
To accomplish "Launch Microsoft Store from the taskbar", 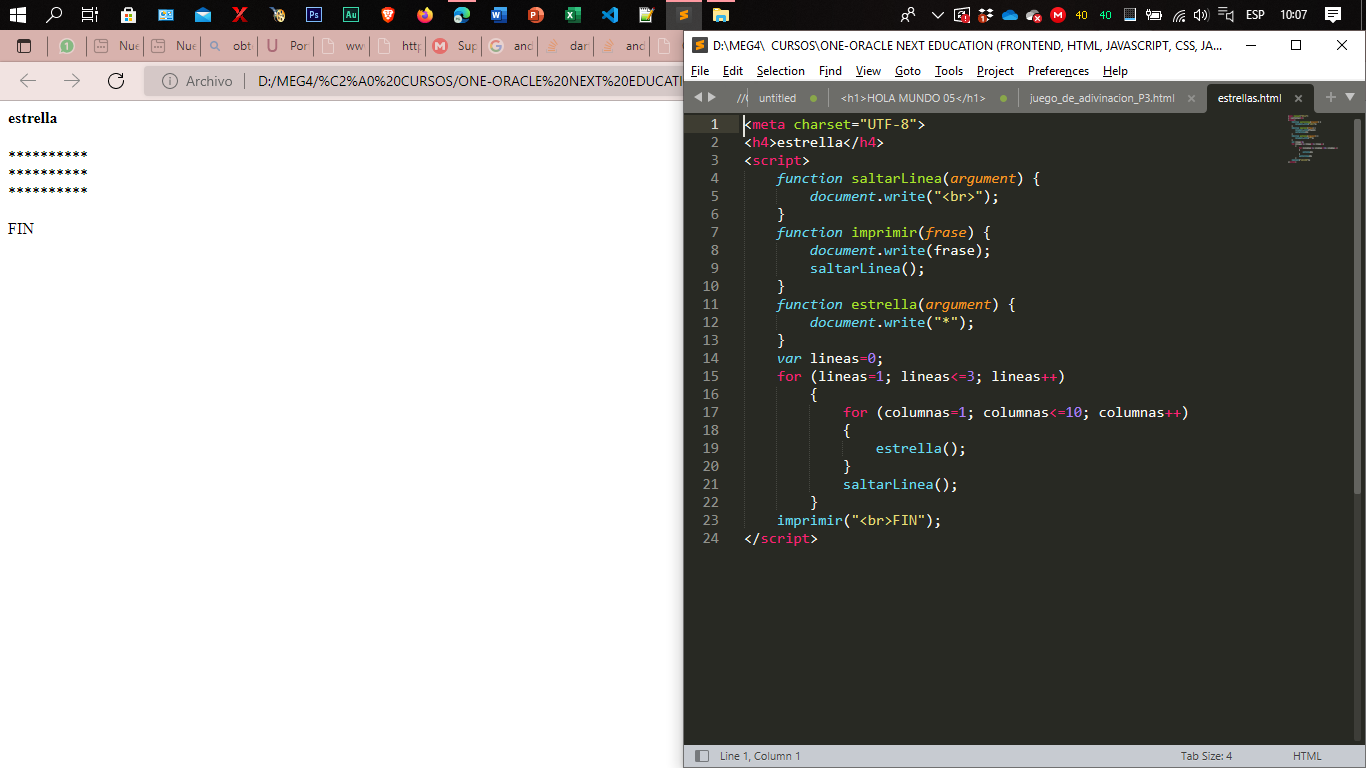I will point(128,15).
